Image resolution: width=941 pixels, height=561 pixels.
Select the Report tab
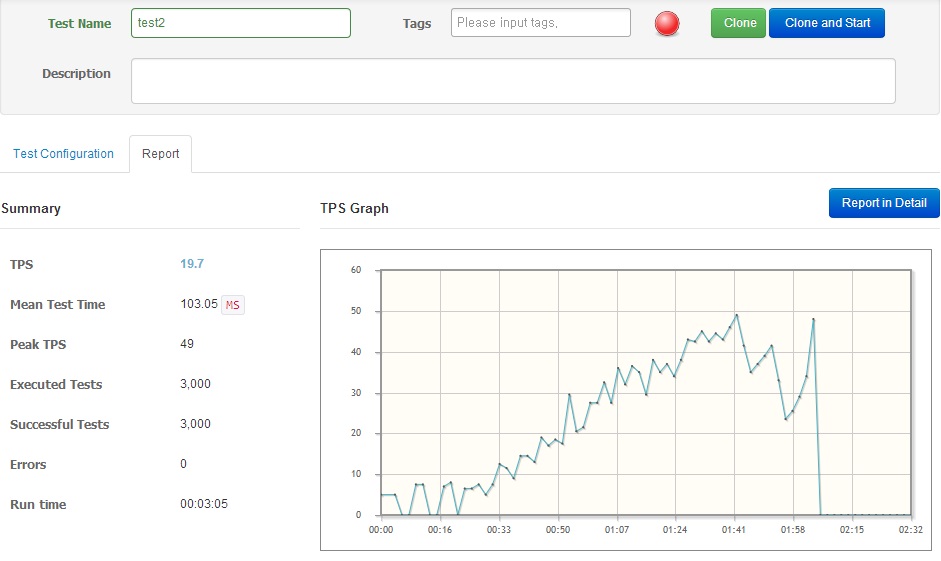[x=160, y=154]
